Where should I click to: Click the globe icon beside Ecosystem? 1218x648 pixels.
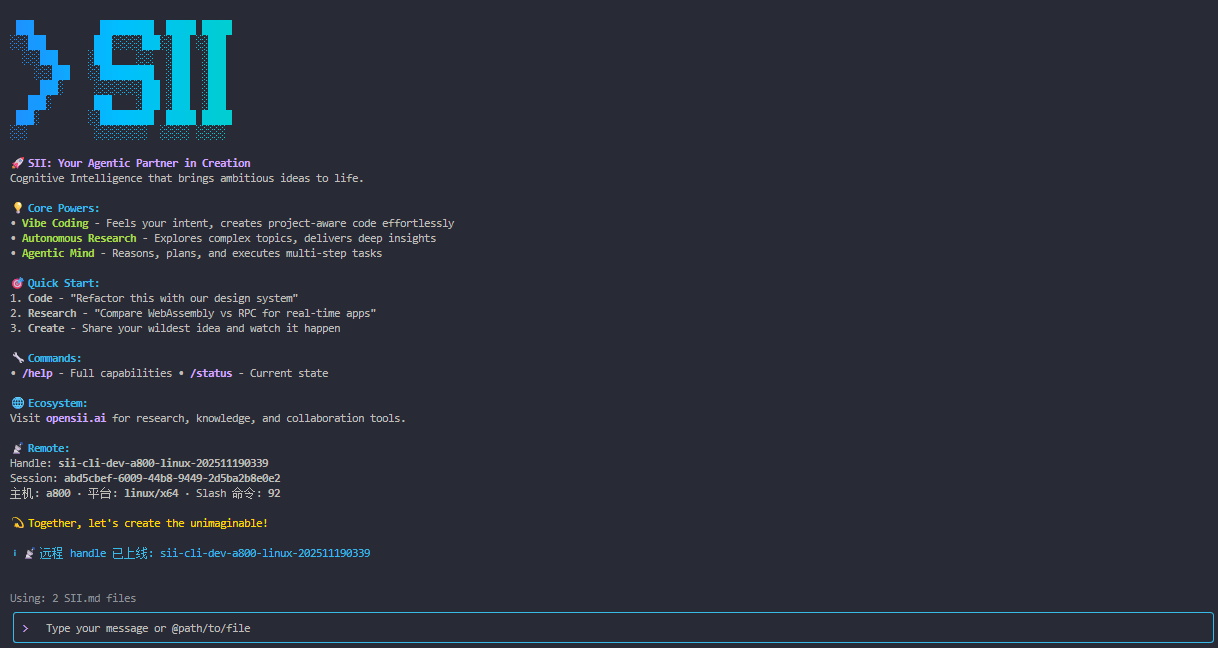pos(17,403)
